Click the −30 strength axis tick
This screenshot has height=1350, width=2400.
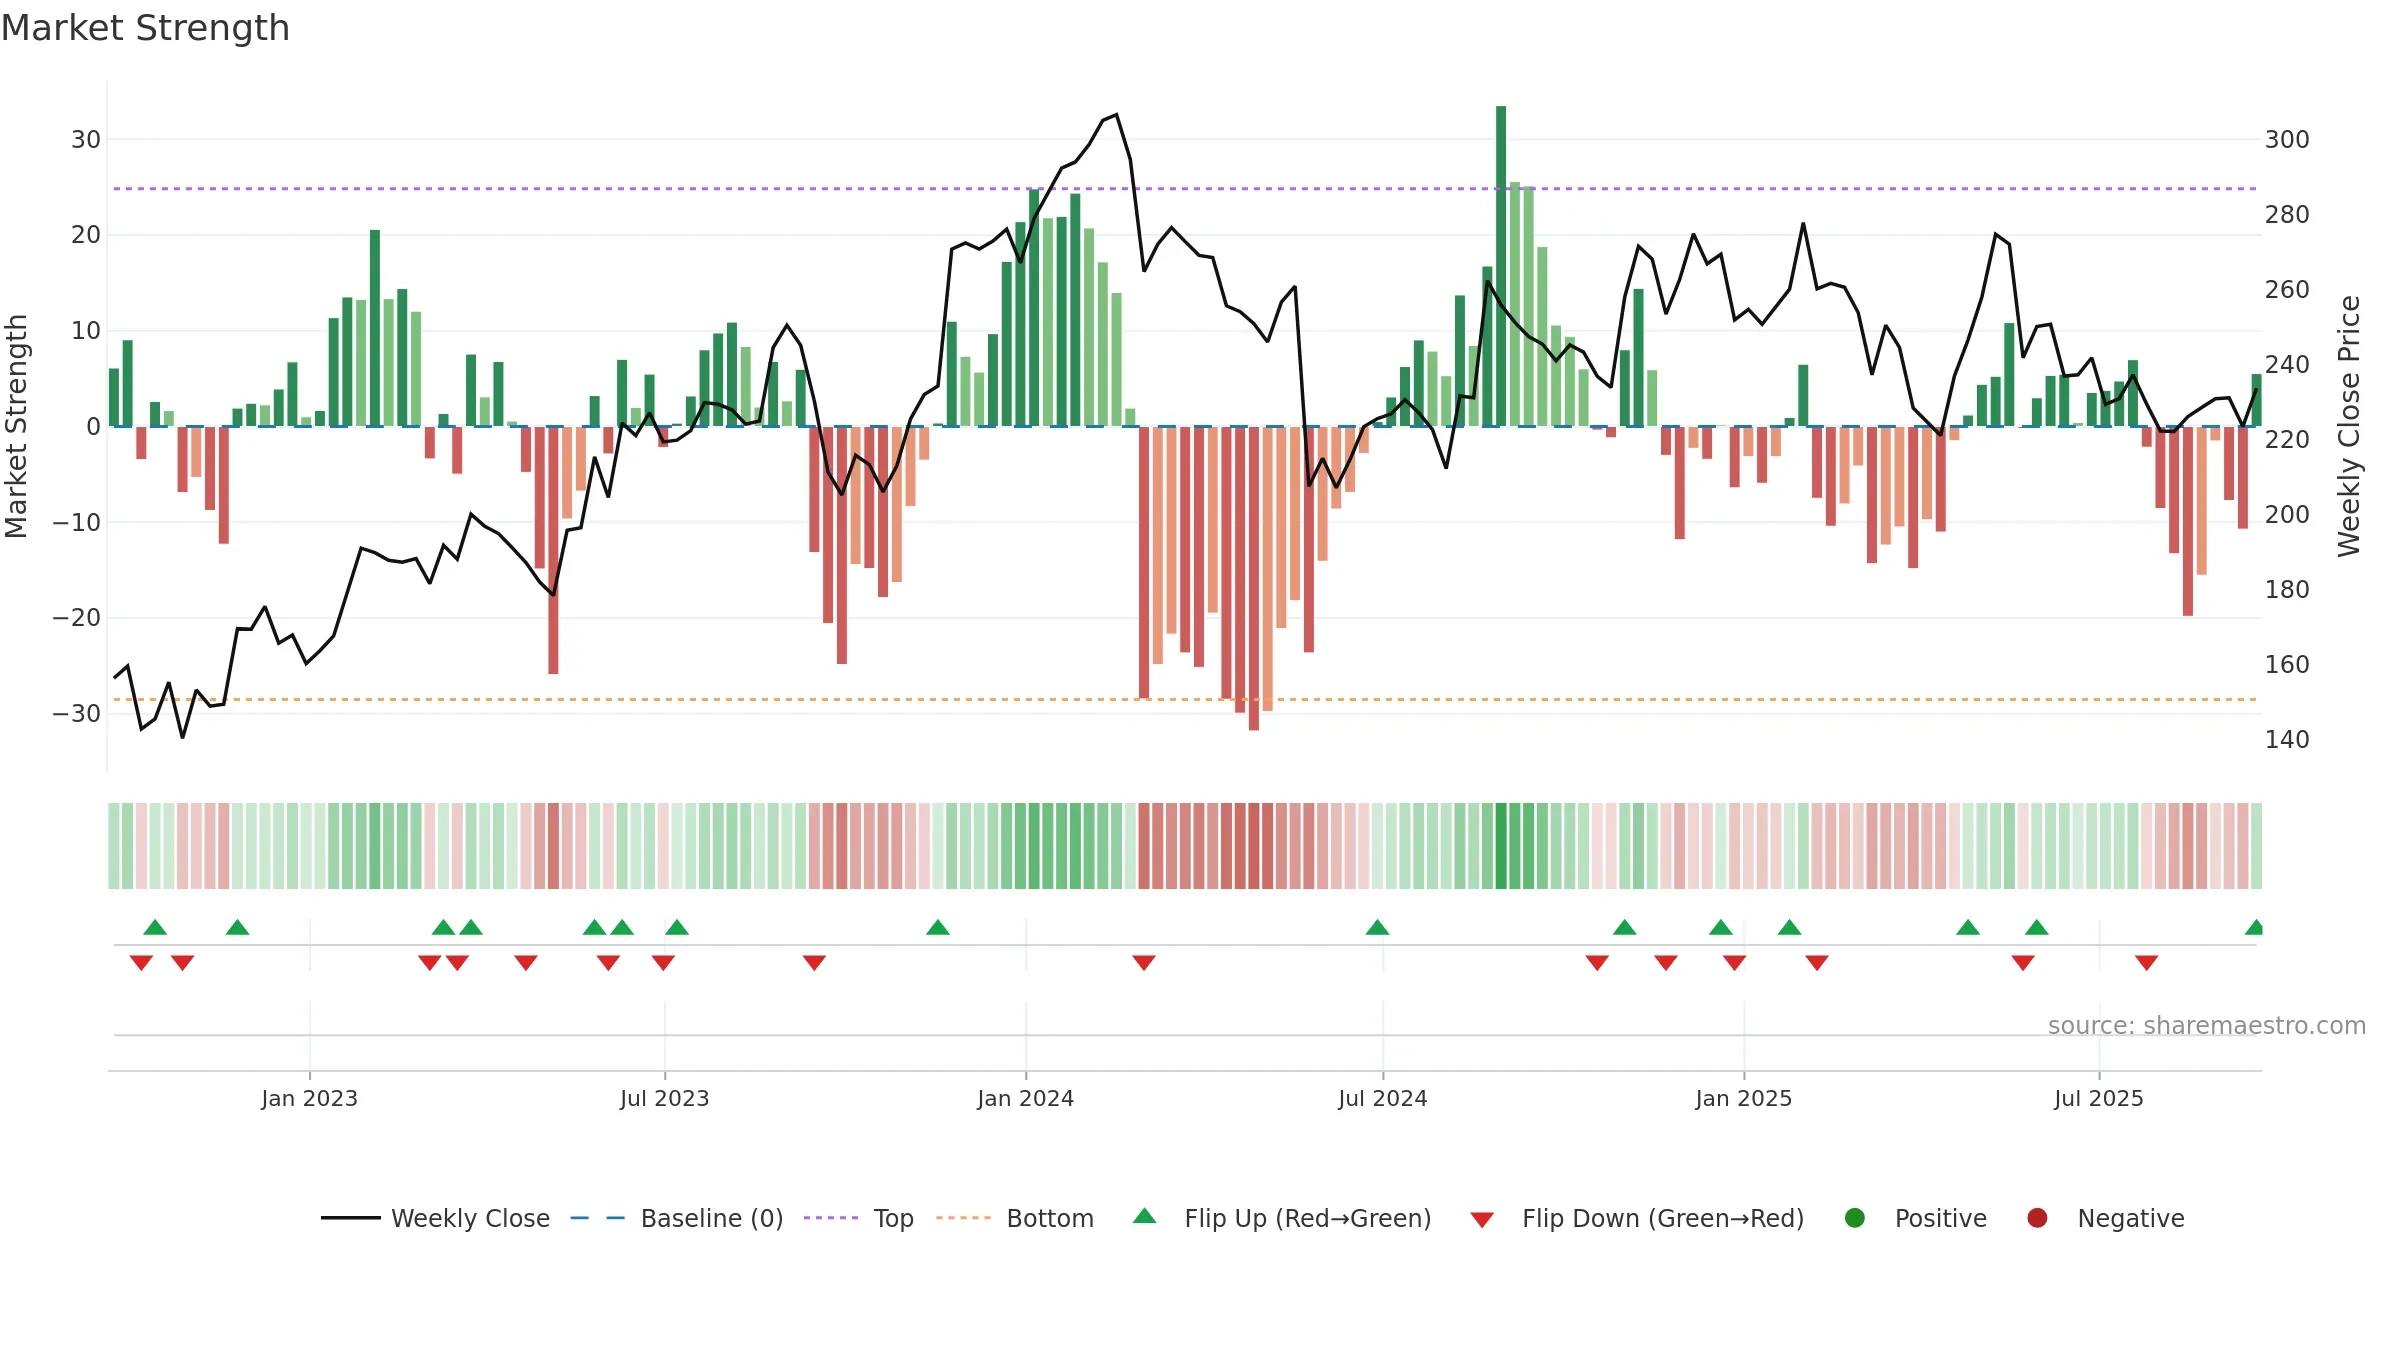point(77,714)
